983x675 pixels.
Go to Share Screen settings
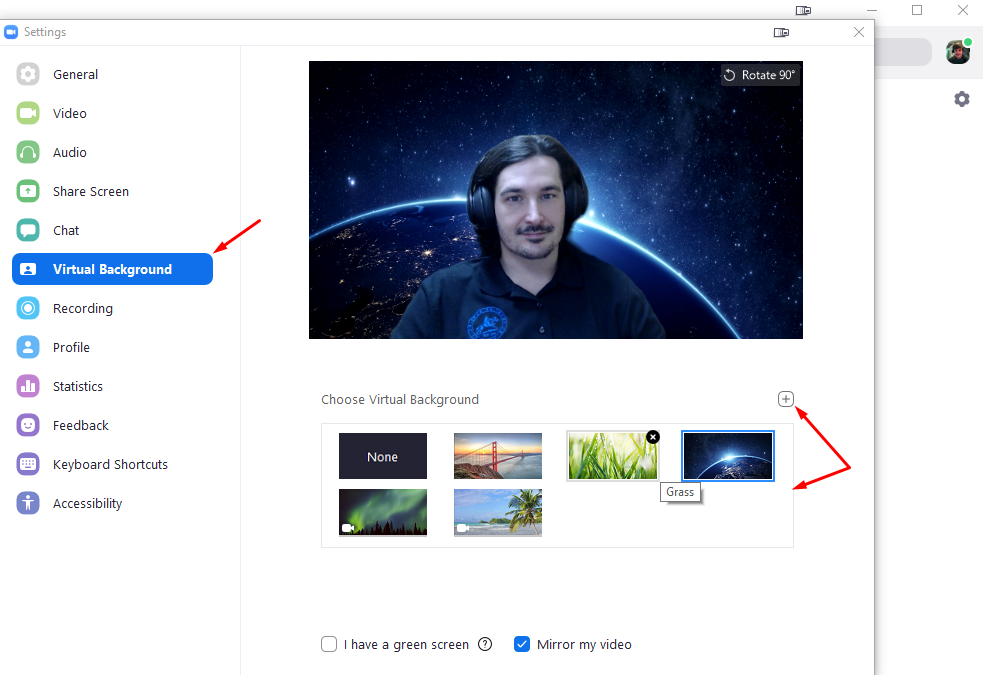point(90,191)
